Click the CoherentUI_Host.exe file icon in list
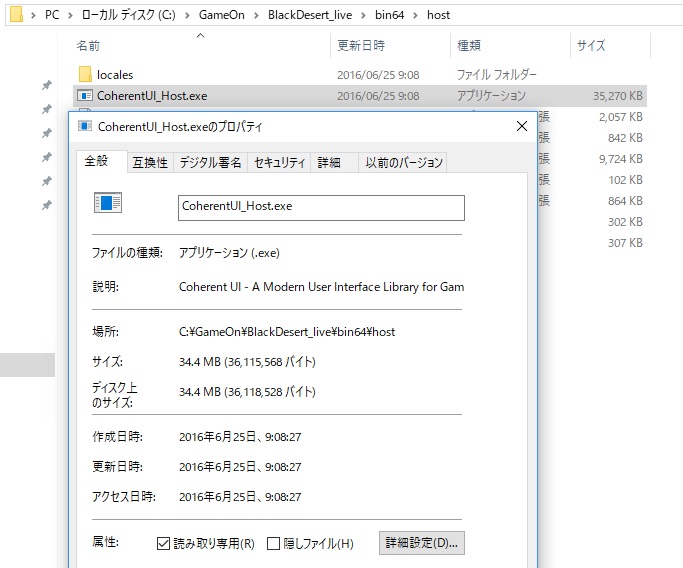This screenshot has width=683, height=568. pyautogui.click(x=85, y=95)
